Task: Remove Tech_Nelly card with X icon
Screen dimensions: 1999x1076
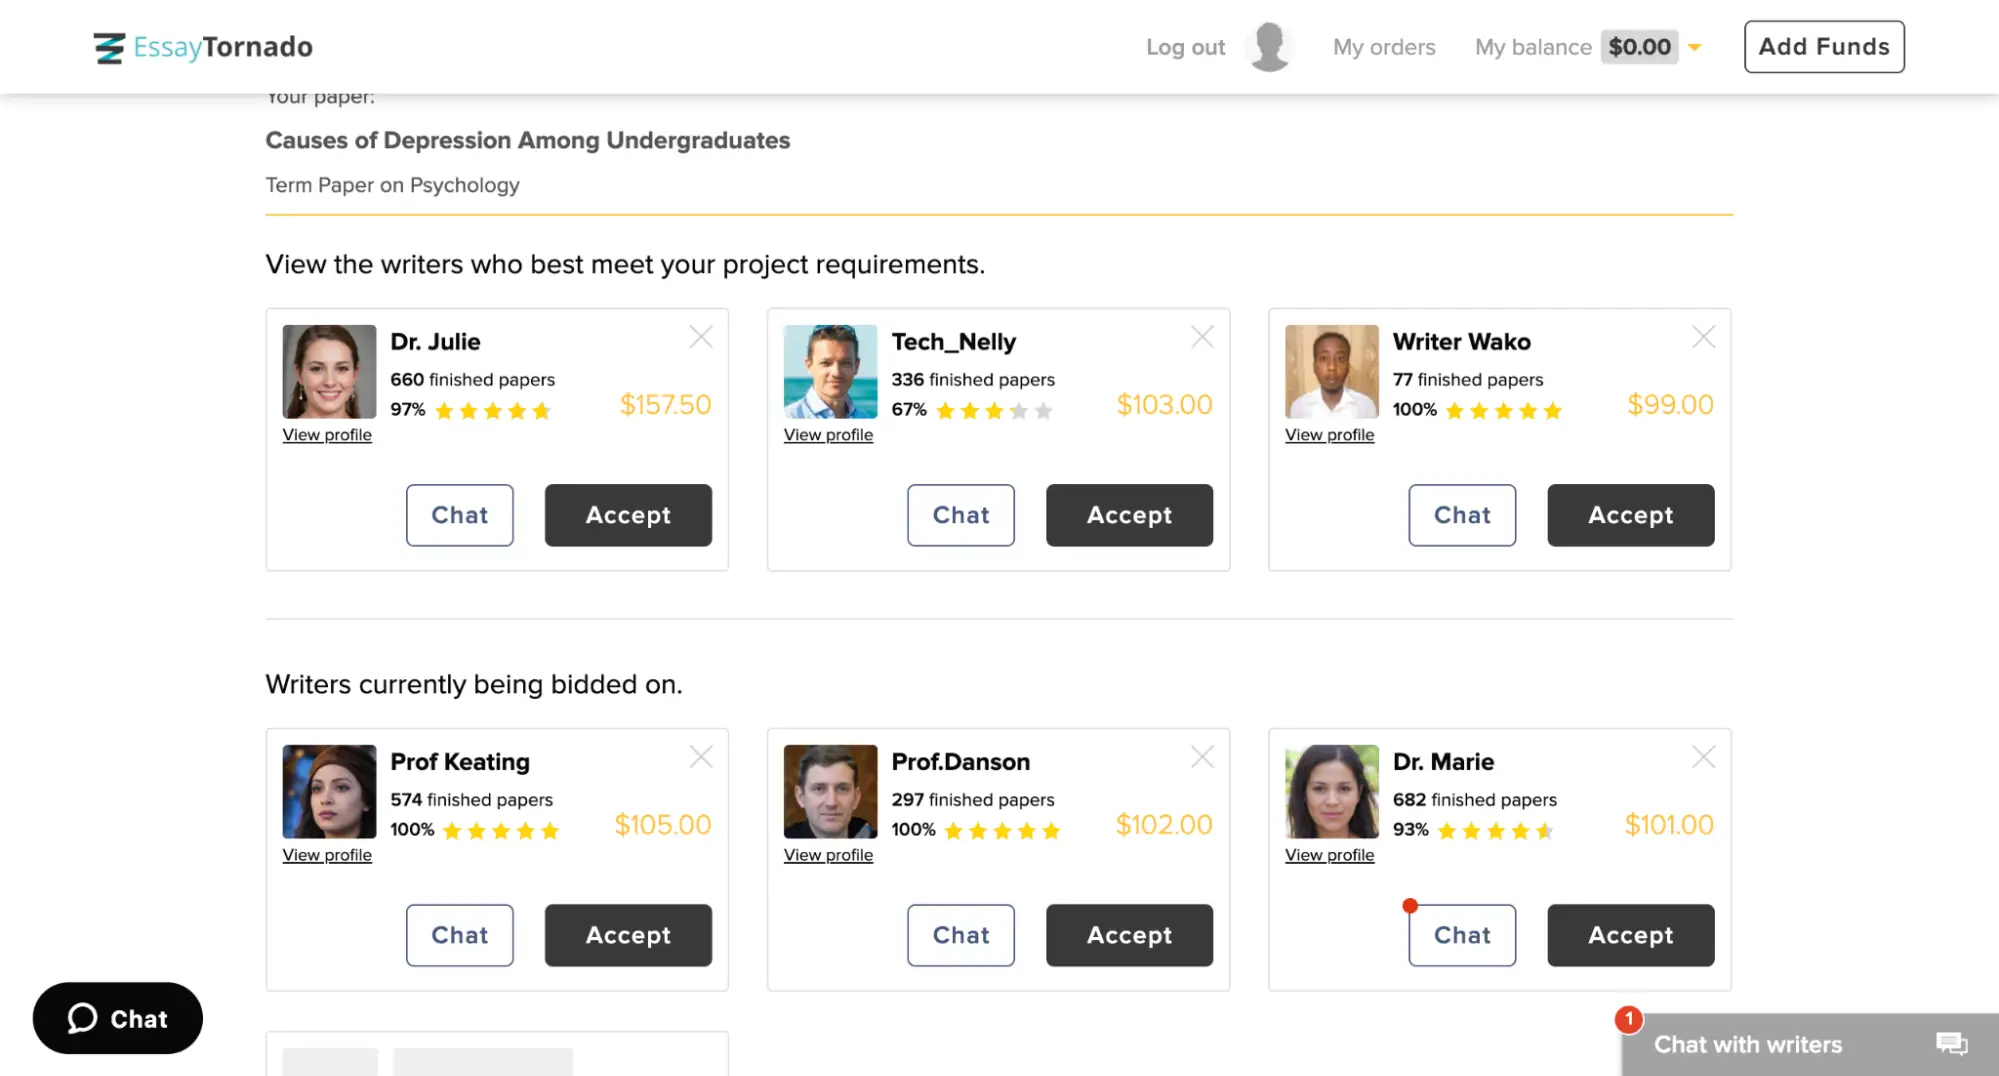Action: tap(1202, 337)
